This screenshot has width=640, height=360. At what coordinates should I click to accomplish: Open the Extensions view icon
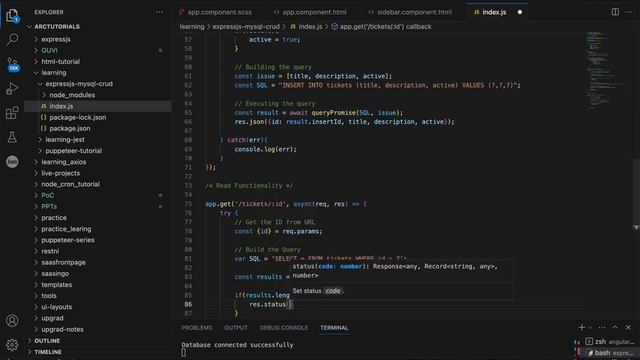click(12, 113)
